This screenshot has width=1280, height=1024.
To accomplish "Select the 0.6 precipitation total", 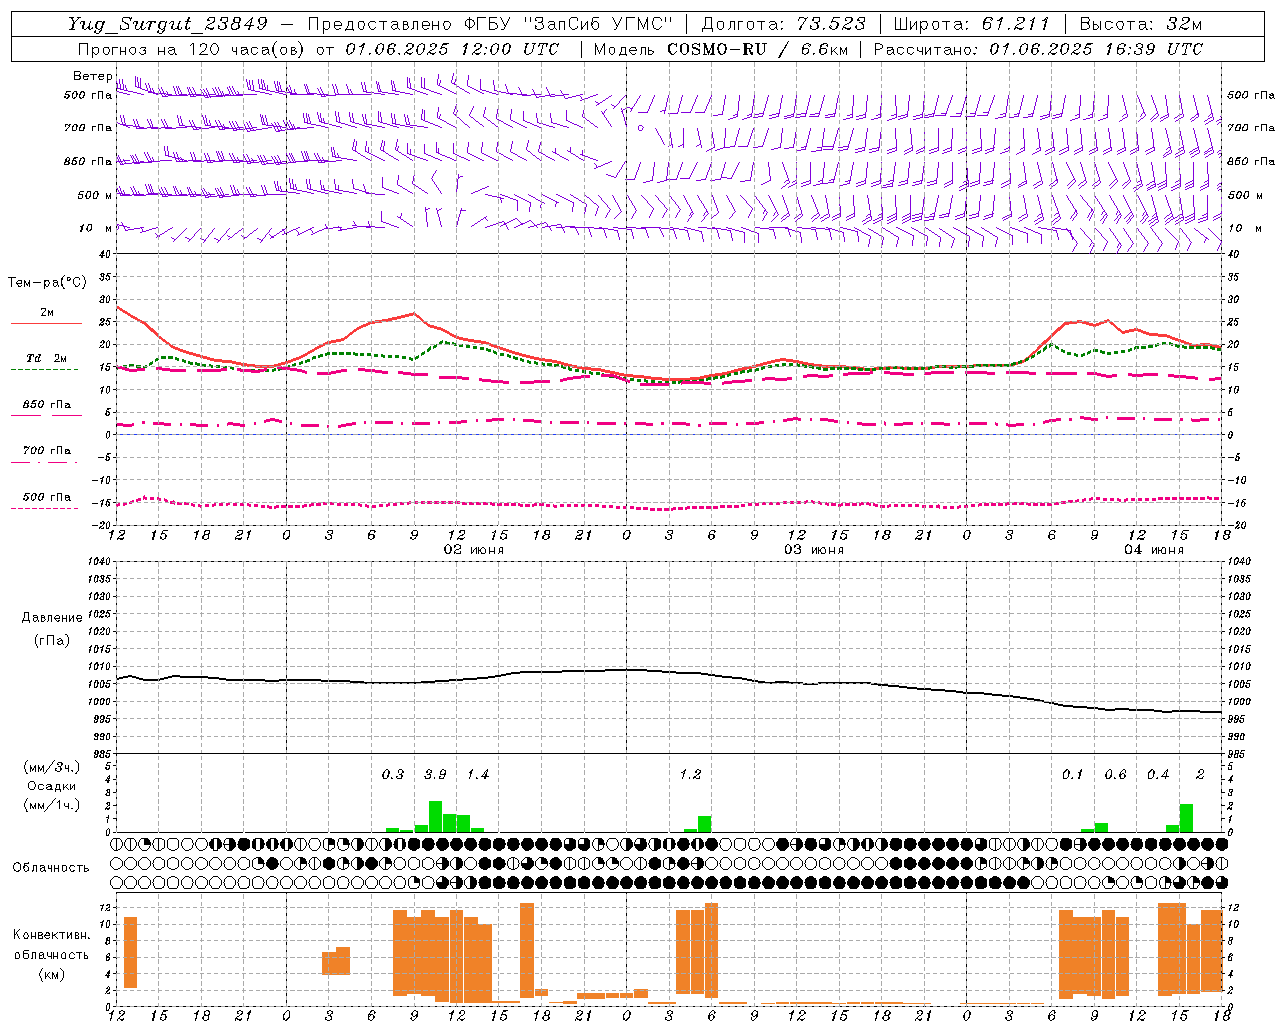I will tap(1115, 775).
